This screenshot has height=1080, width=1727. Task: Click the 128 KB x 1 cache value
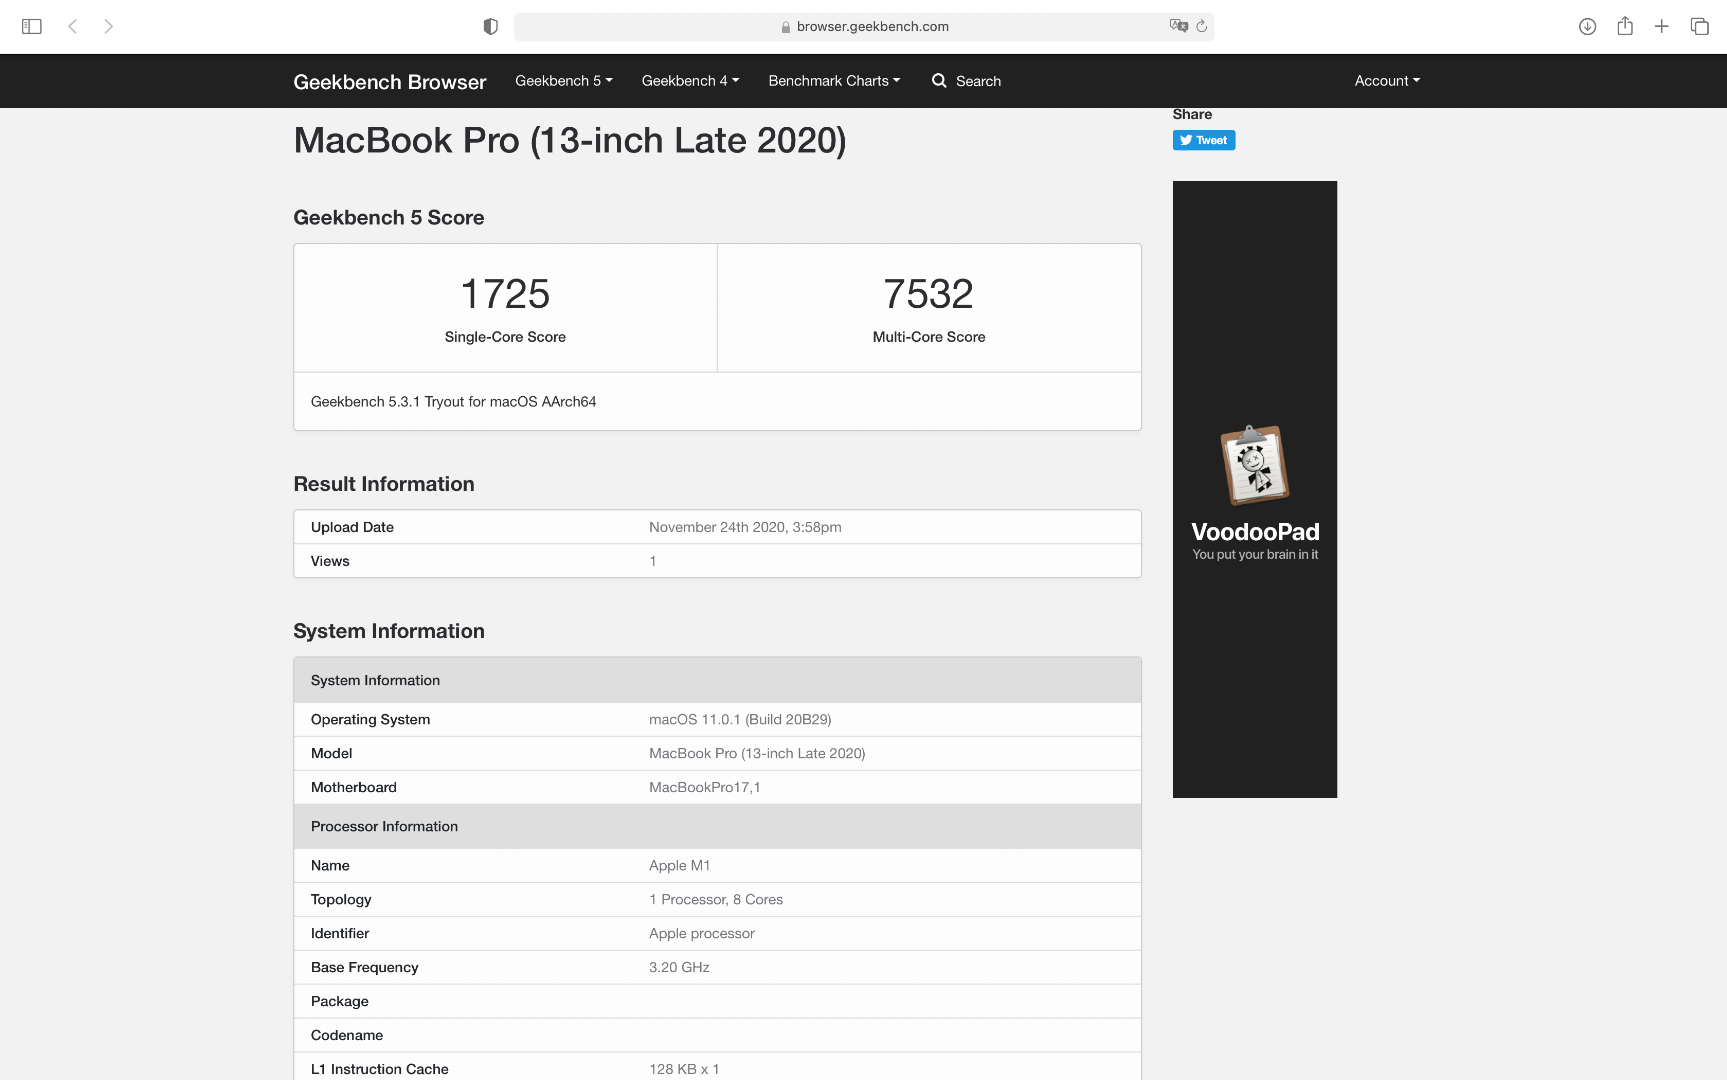(684, 1069)
